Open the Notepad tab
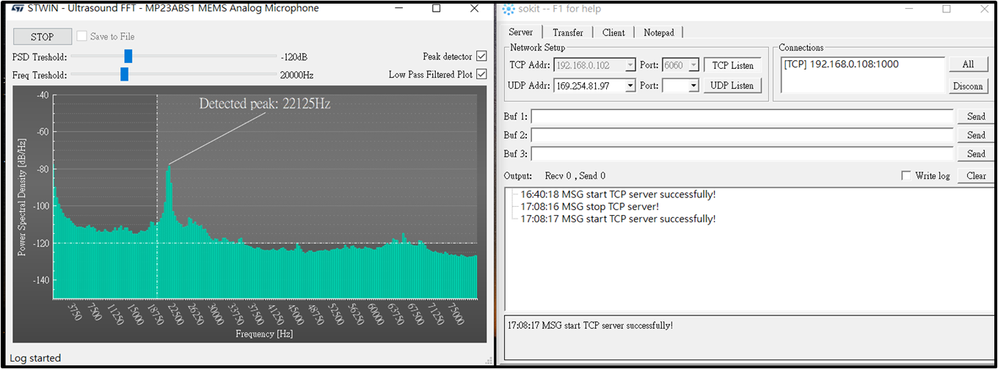Image resolution: width=998 pixels, height=369 pixels. (659, 32)
